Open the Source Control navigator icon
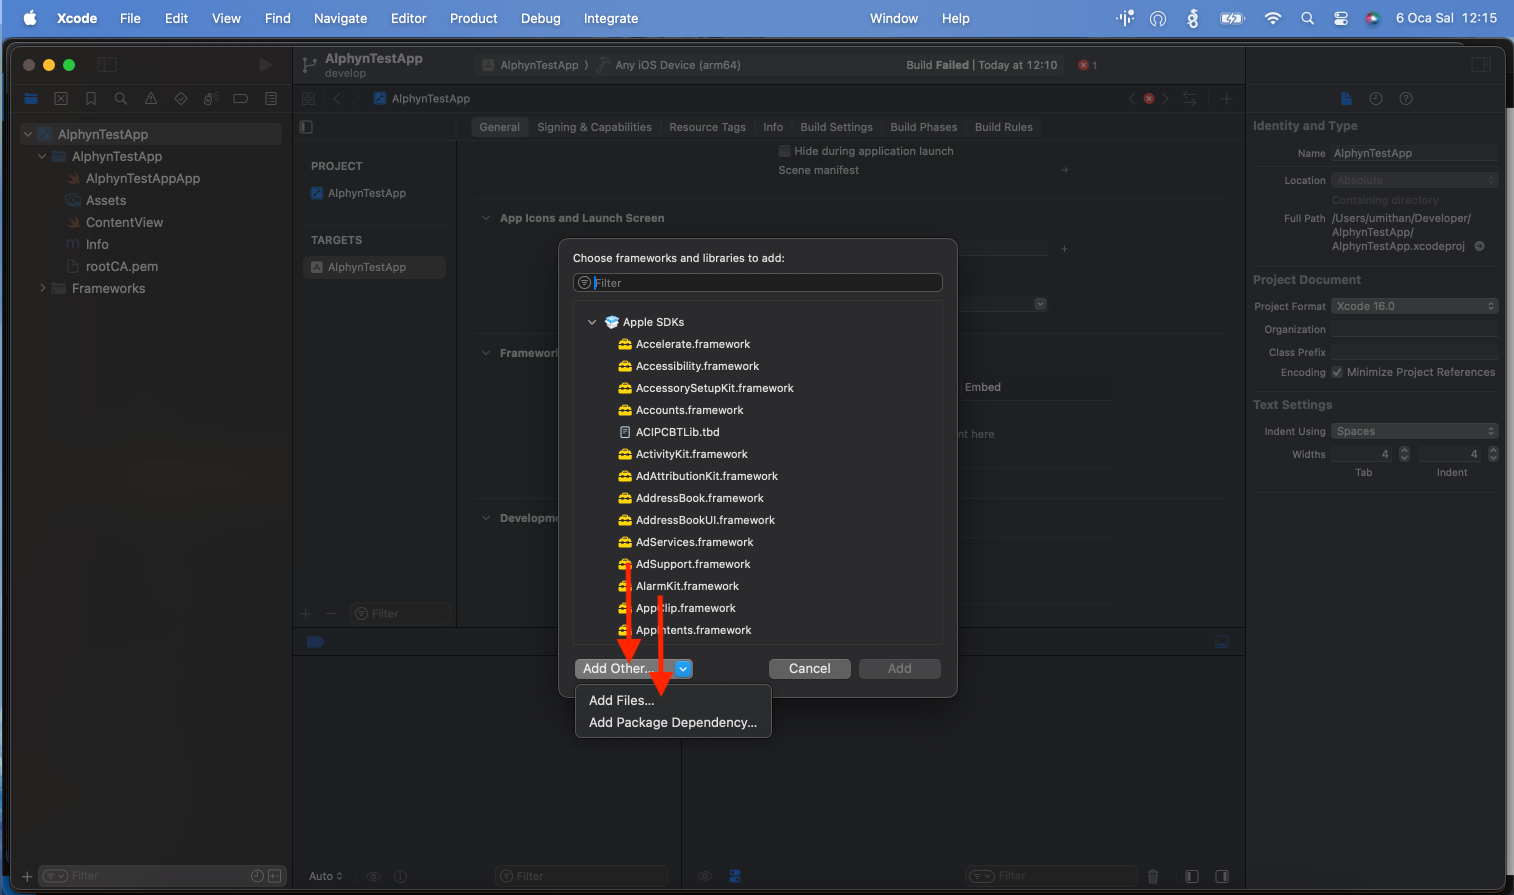 click(61, 99)
